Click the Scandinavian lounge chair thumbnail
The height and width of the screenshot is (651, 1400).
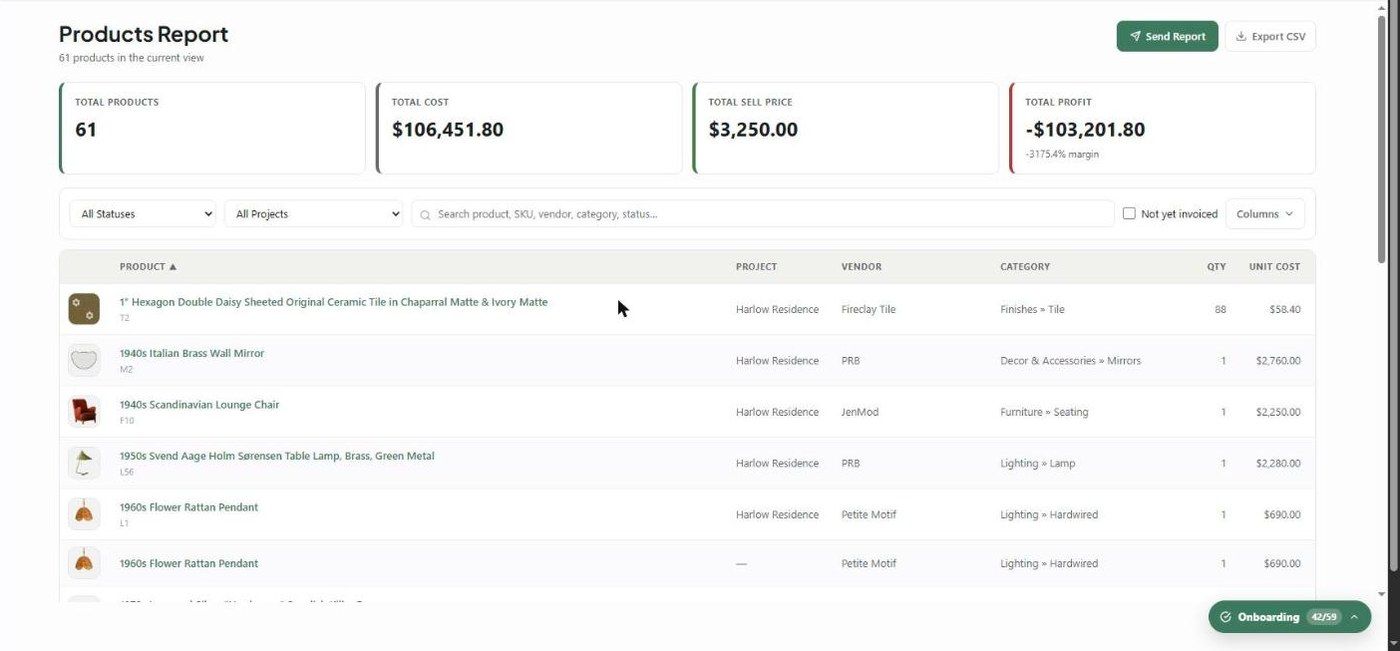pyautogui.click(x=84, y=412)
